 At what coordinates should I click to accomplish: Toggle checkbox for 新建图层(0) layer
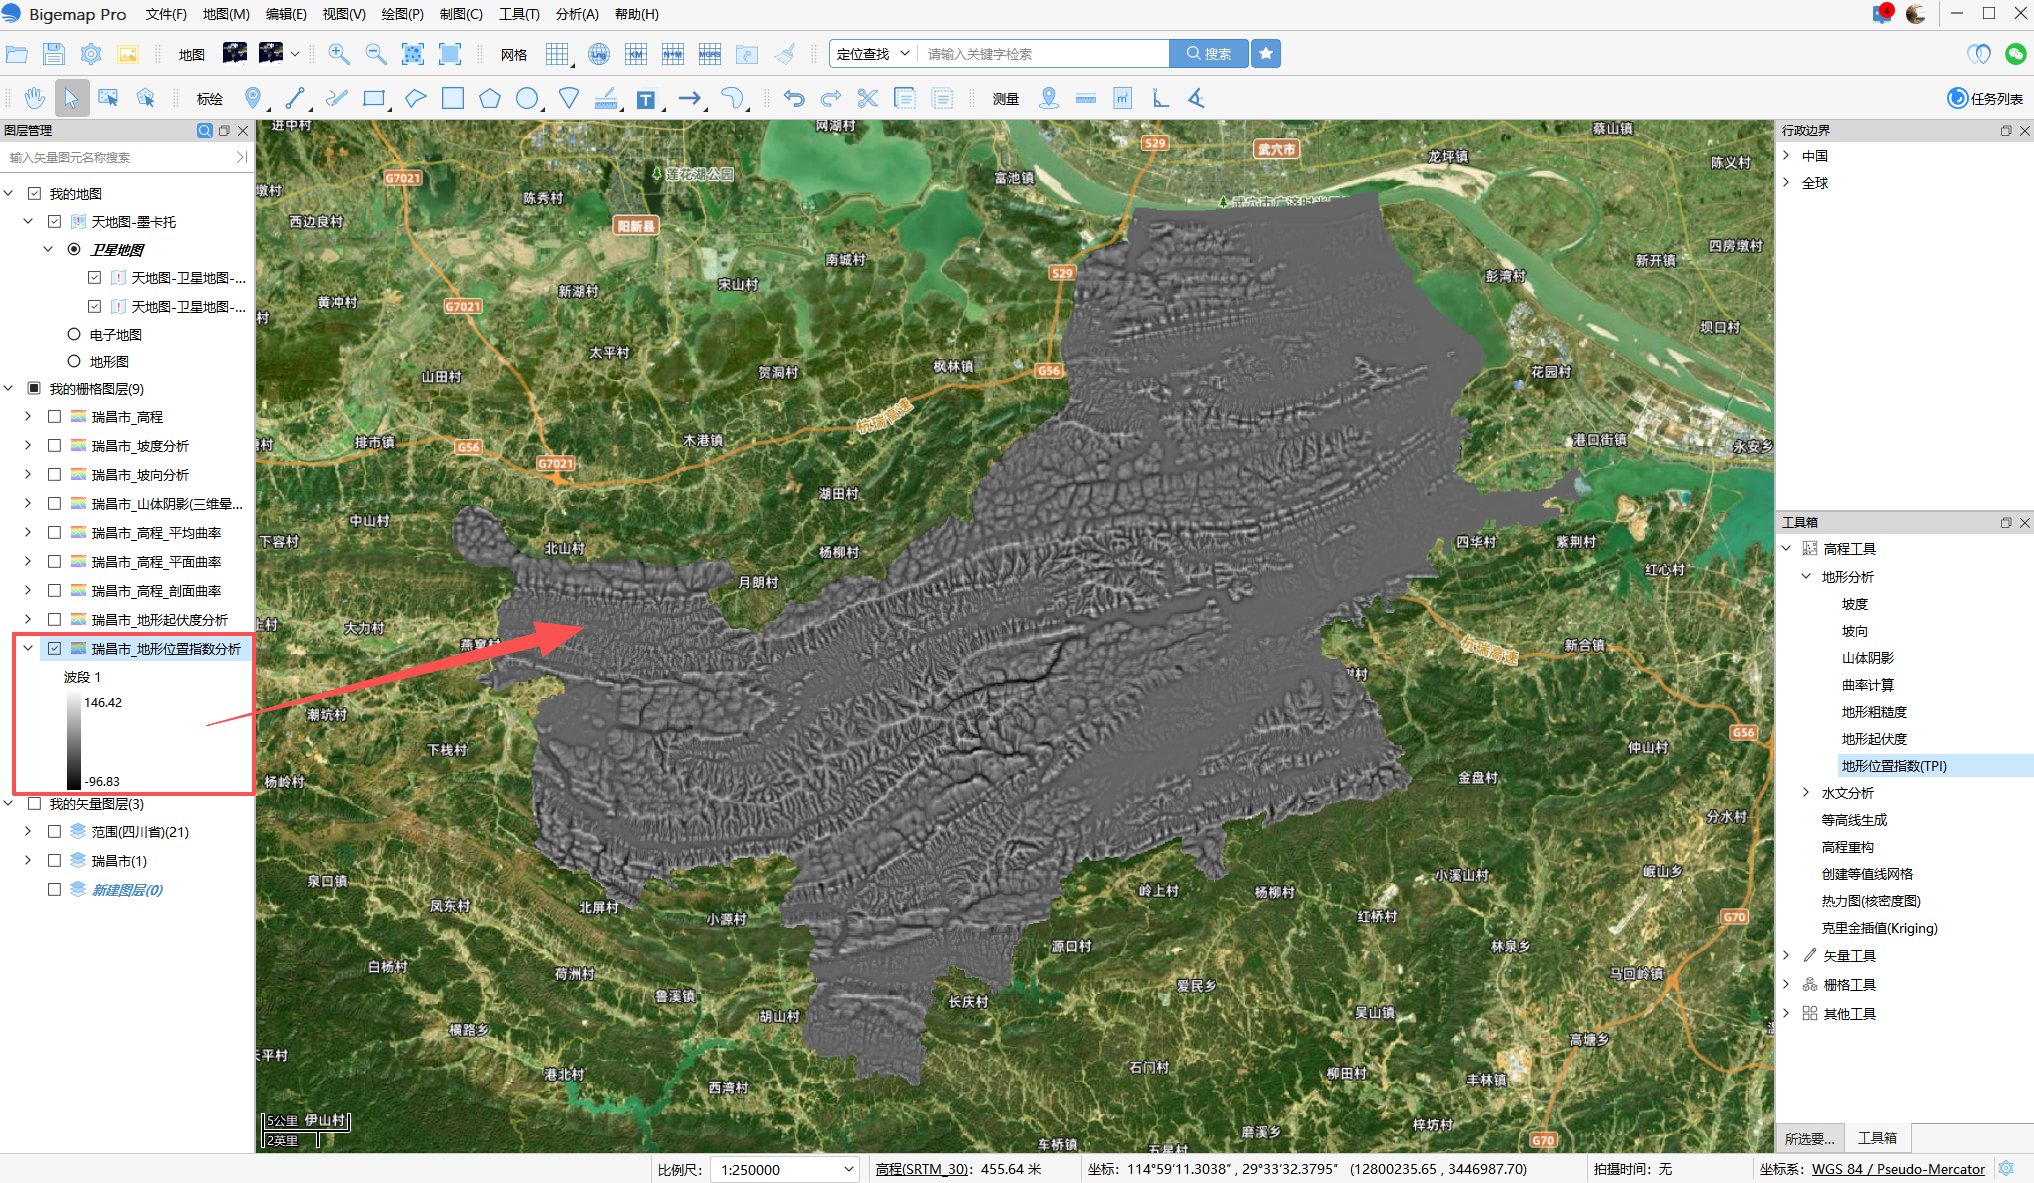(x=55, y=890)
